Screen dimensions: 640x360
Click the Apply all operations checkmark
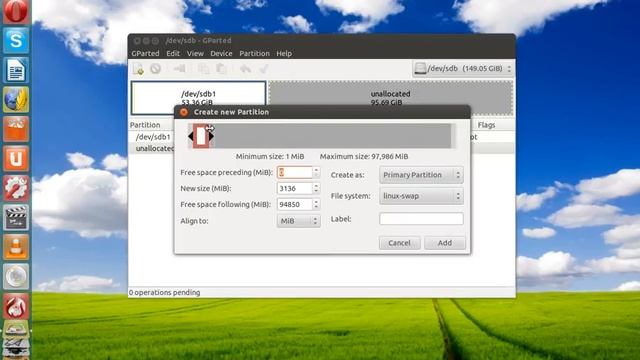click(x=264, y=69)
